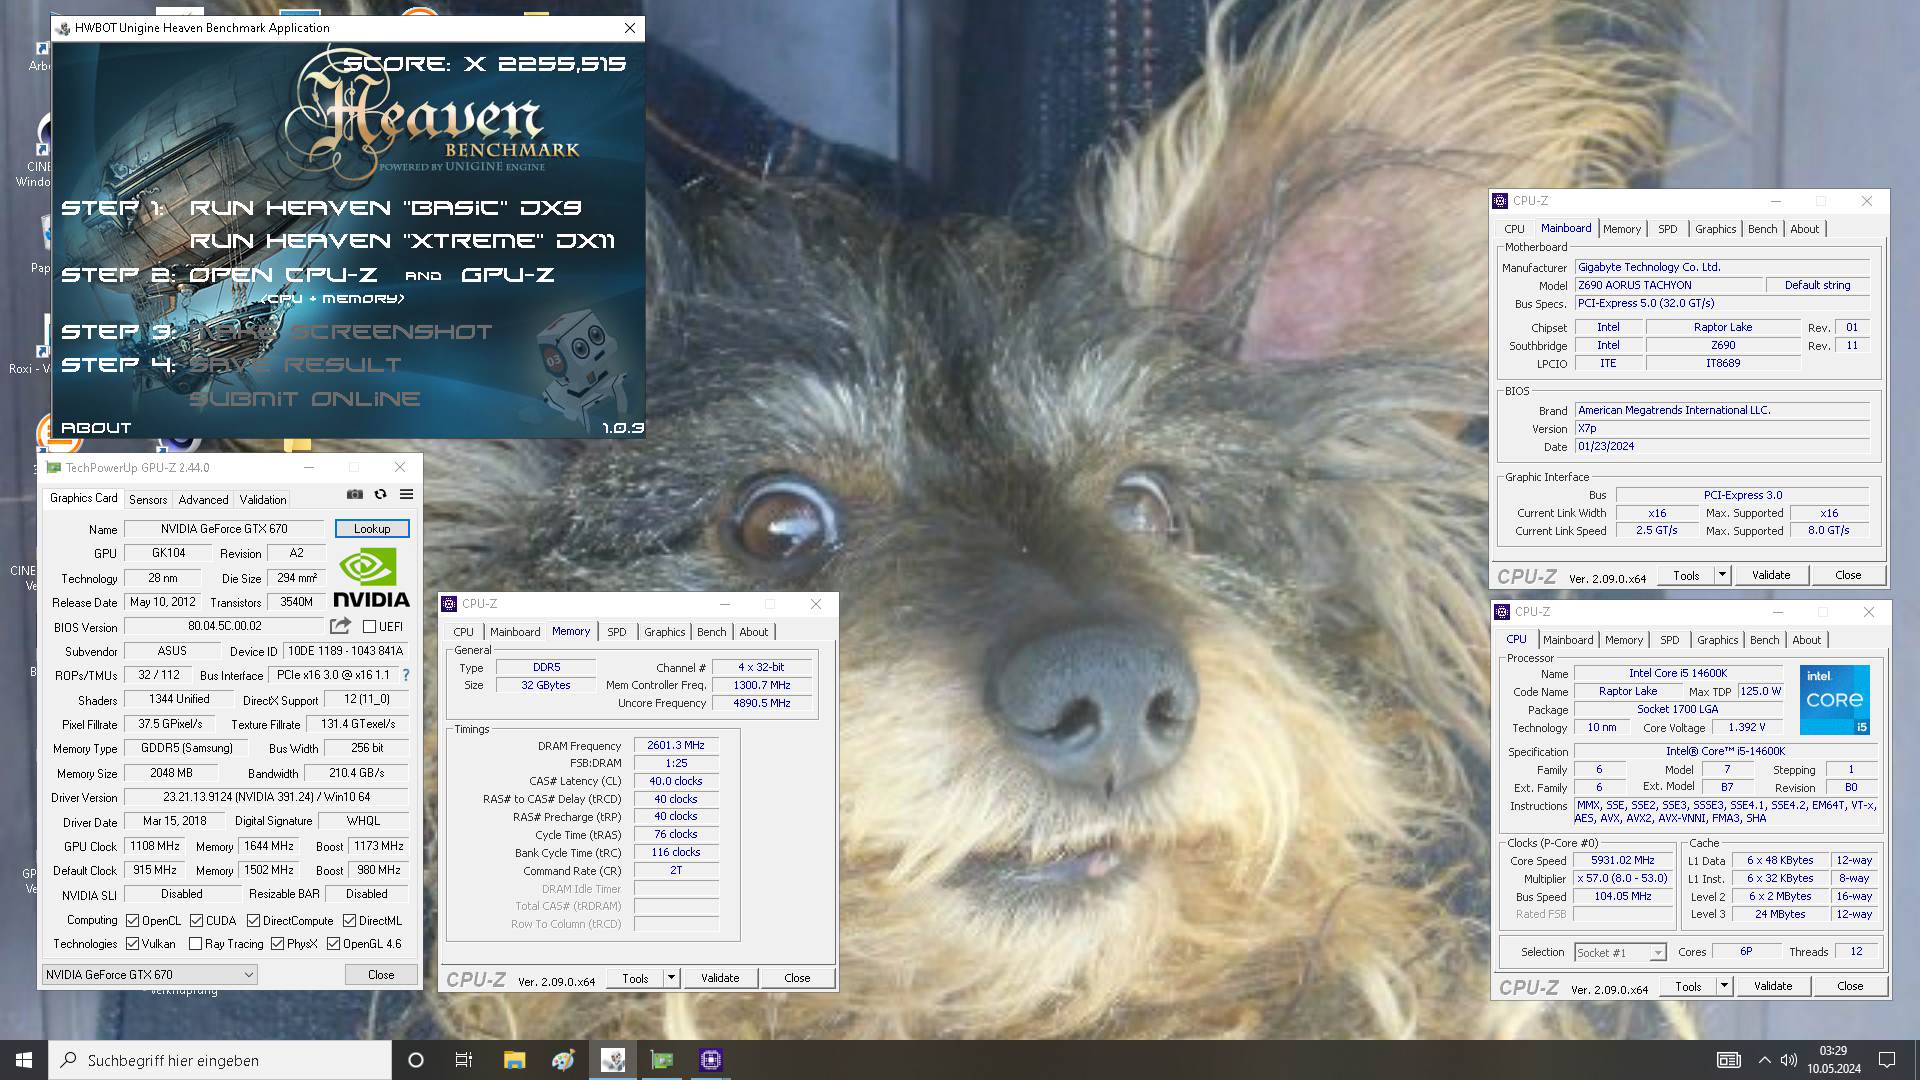
Task: Open Graphics tab in Mainboard CPU-Z window
Action: 1715,229
